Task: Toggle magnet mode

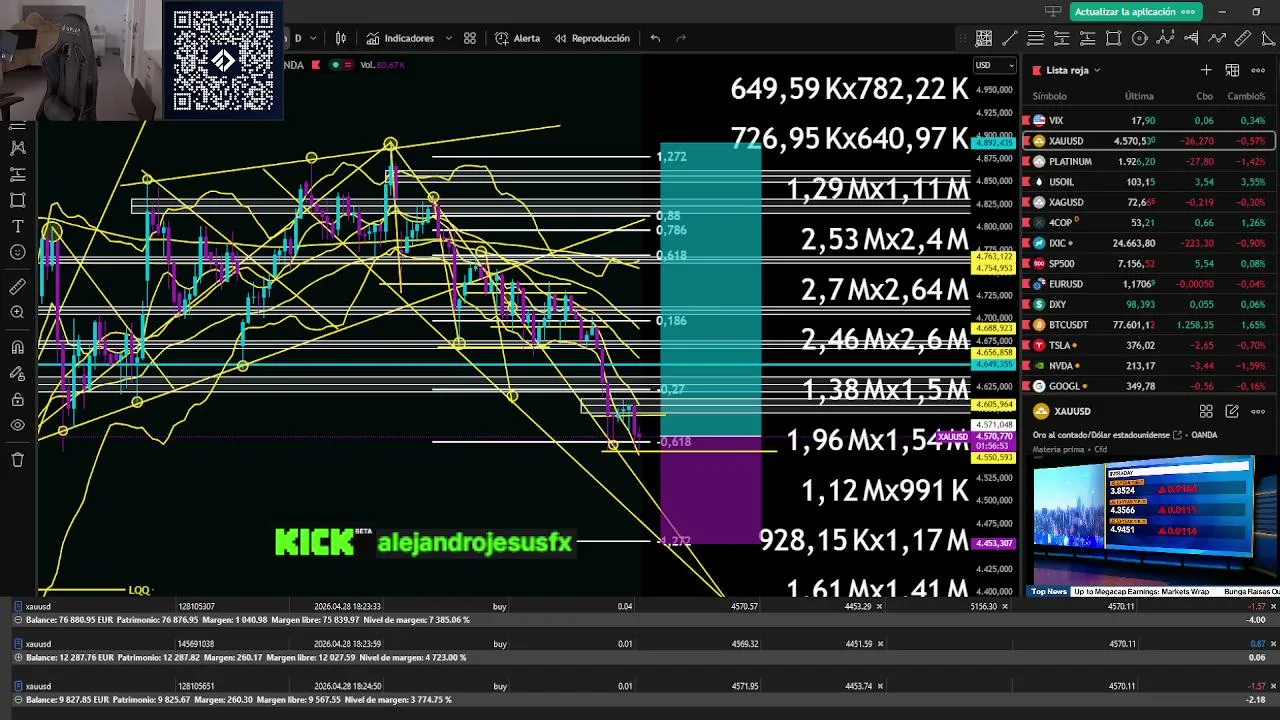Action: [17, 347]
